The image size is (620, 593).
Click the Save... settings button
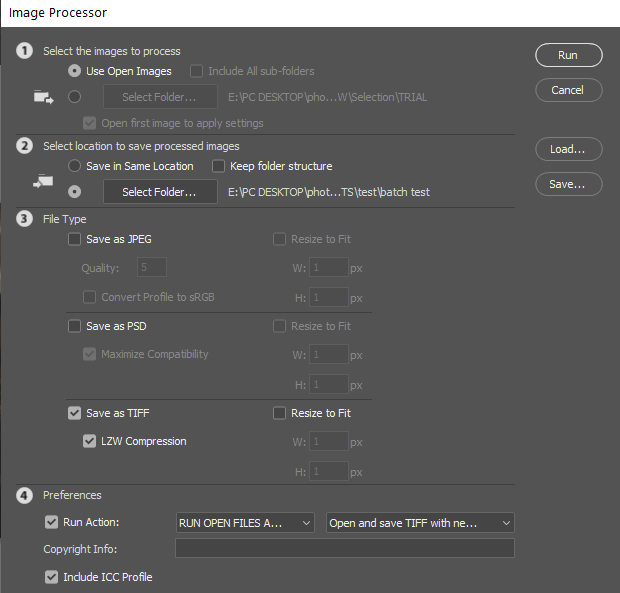568,184
